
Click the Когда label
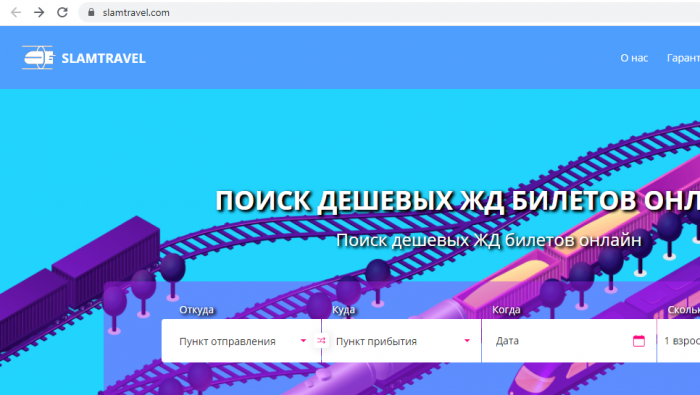506,310
